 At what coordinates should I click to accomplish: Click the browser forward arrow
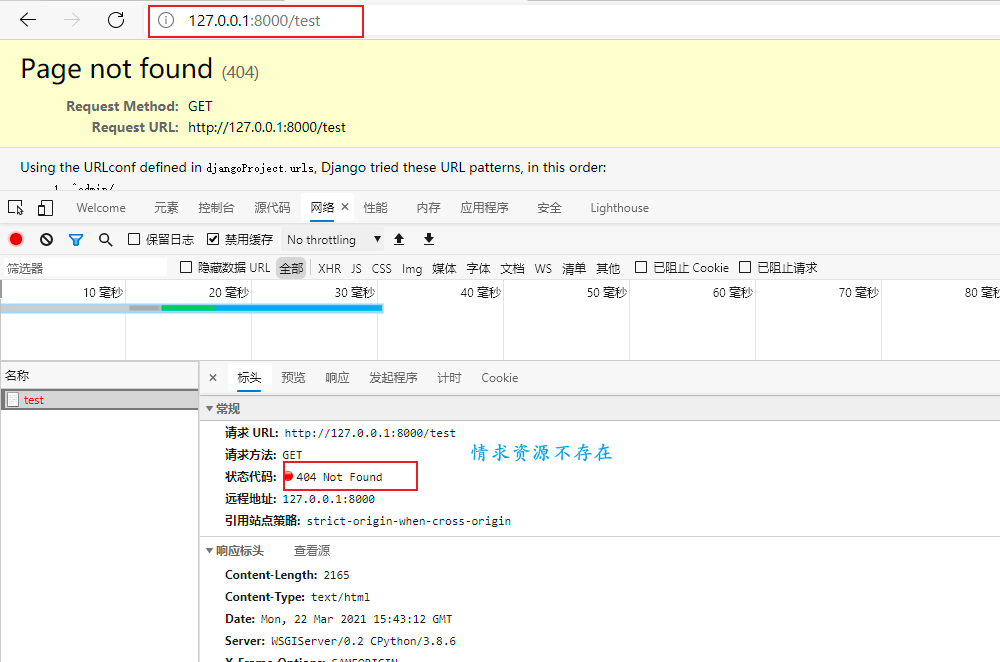coord(72,20)
